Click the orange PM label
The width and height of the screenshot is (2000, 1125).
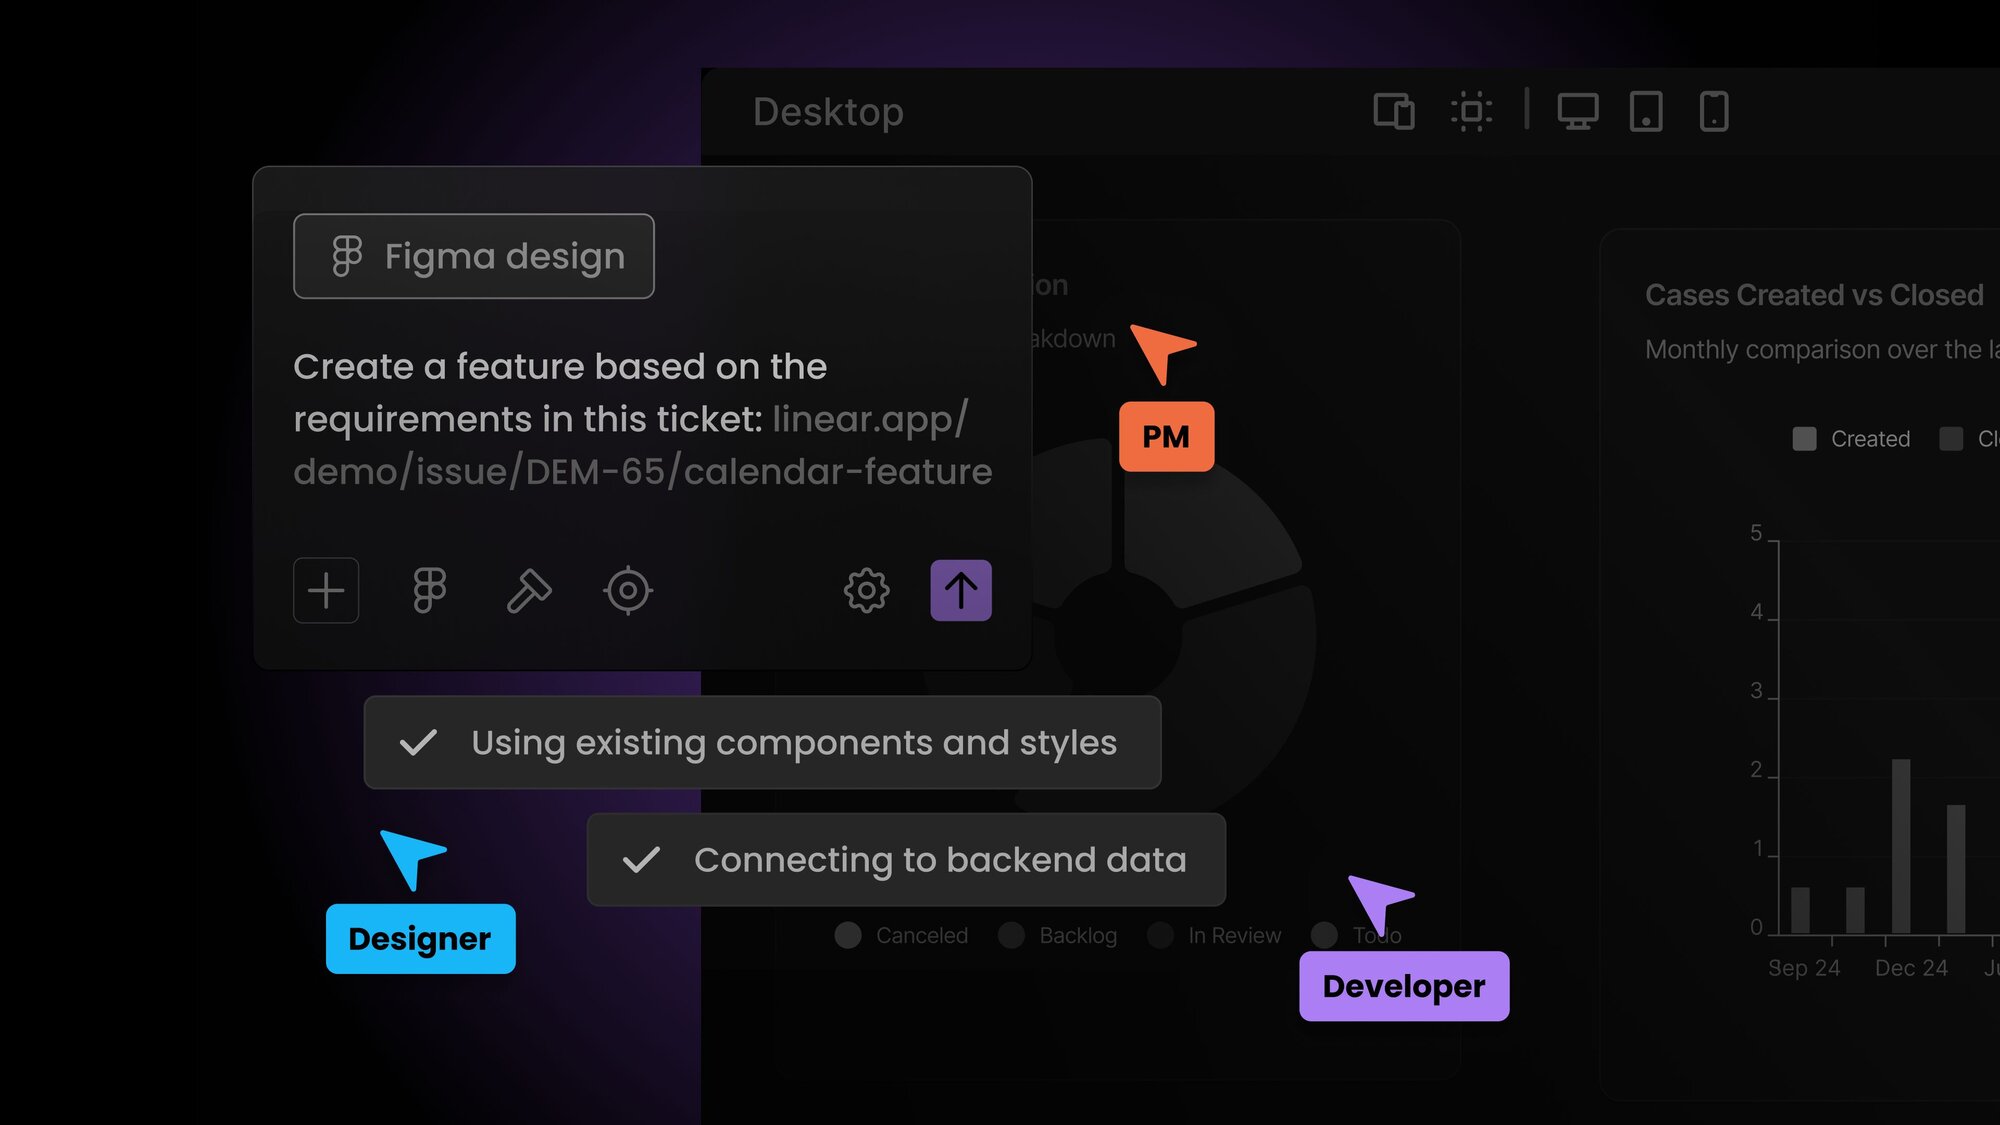click(1166, 437)
